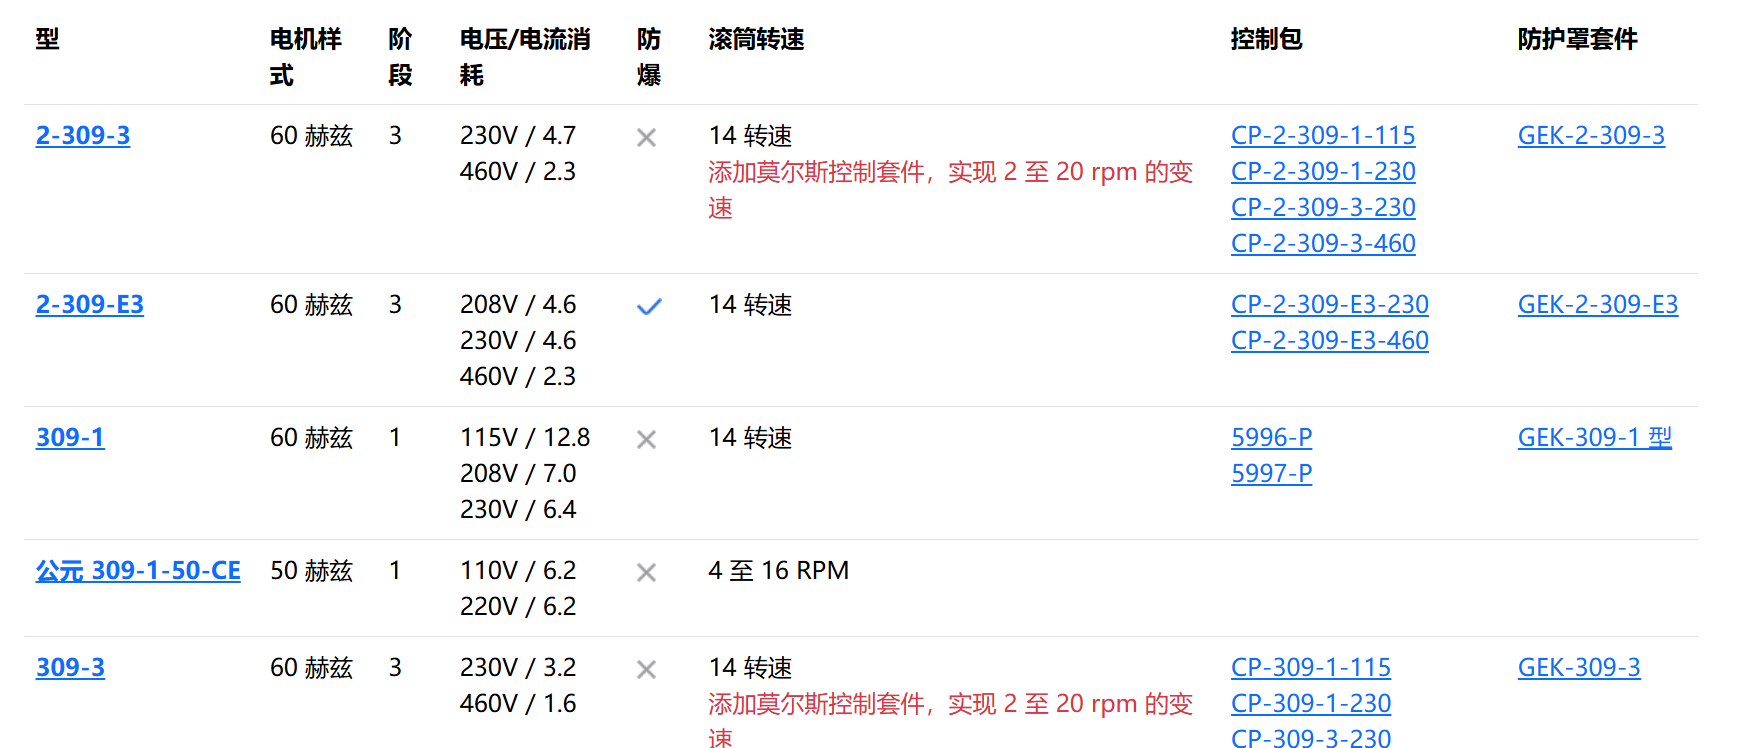Open the 309-3 model link
Screen dimensions: 1742x748
point(70,667)
